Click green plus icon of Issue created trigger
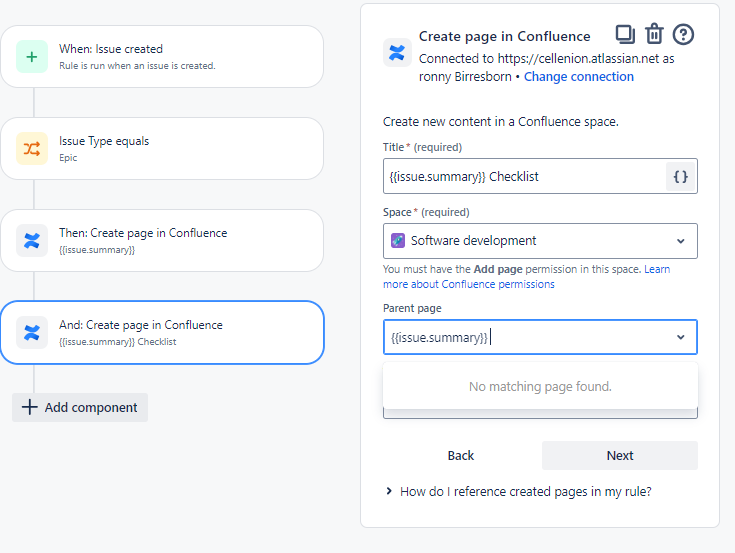Screen dimensions: 735x553 (x=32, y=57)
